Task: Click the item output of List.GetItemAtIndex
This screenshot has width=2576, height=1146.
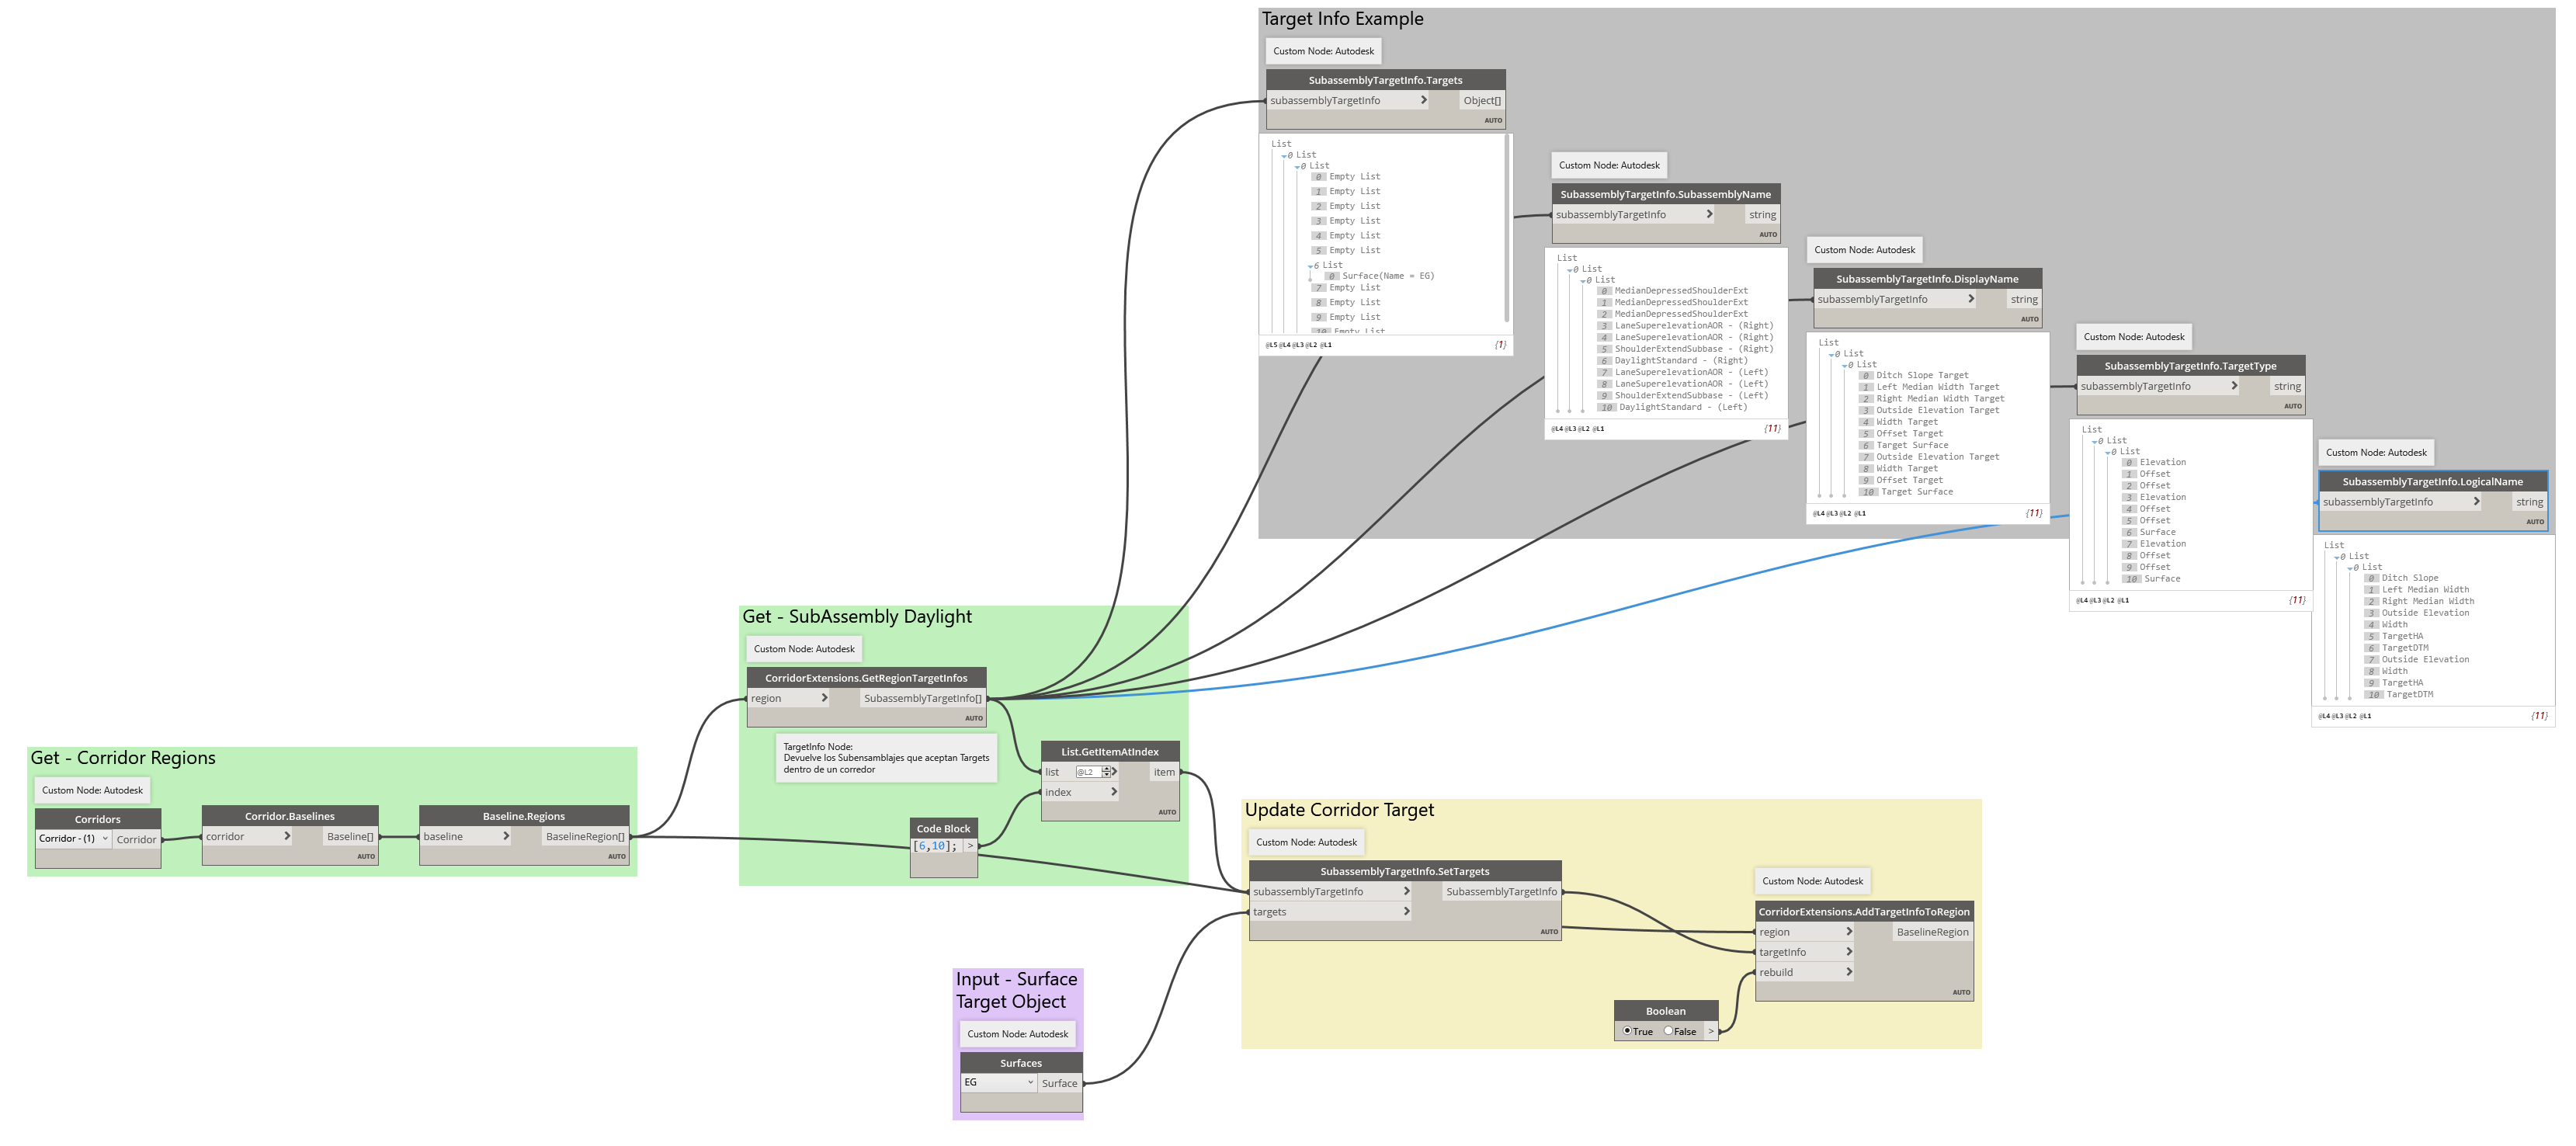Action: (1164, 772)
